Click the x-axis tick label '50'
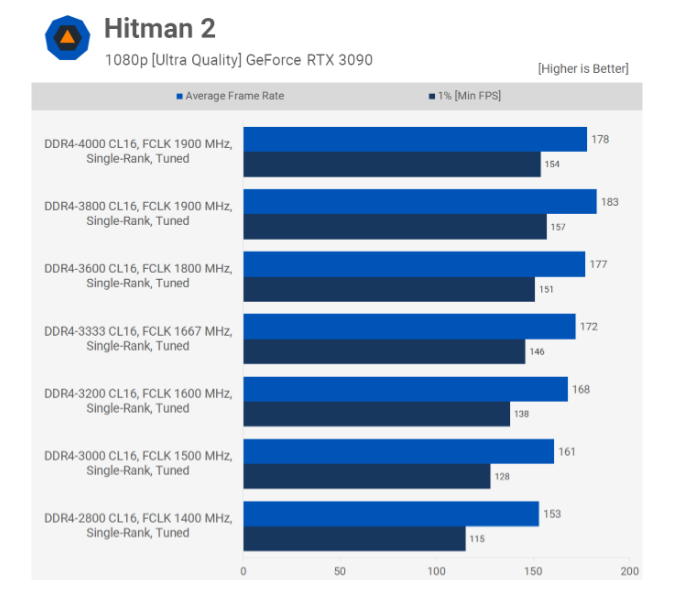The image size is (675, 589). [340, 572]
